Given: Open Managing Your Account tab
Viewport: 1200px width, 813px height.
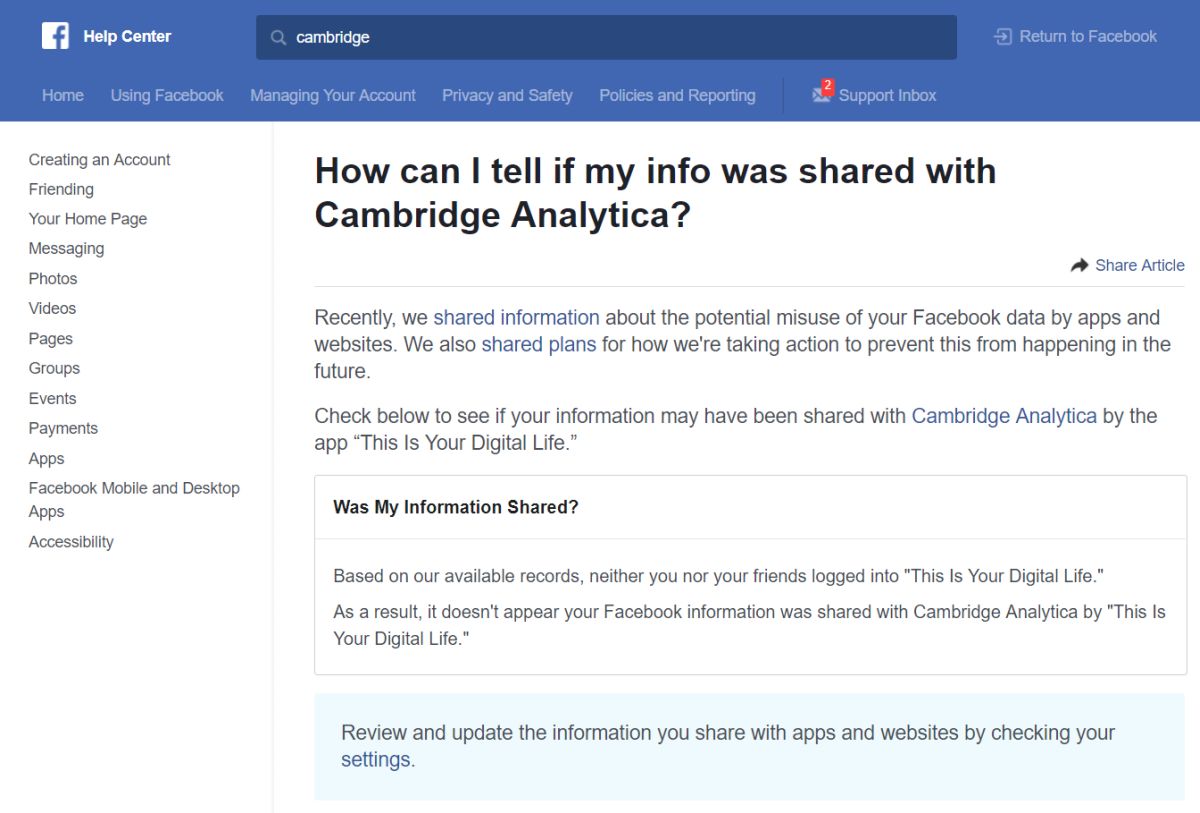Looking at the screenshot, I should pos(333,95).
